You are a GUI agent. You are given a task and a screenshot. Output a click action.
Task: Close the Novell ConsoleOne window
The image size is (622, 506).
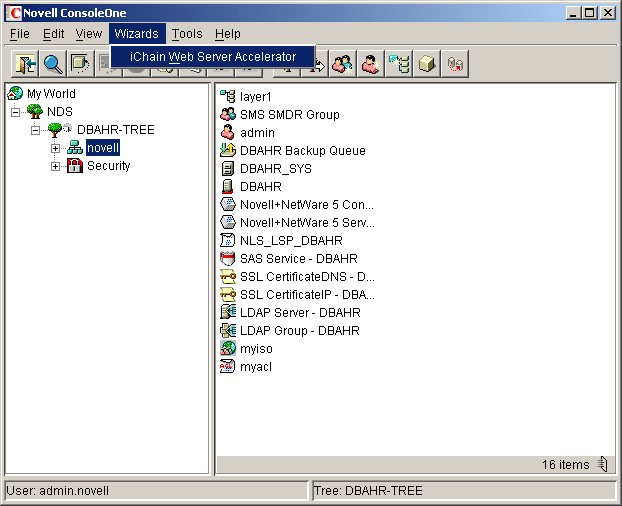608,13
